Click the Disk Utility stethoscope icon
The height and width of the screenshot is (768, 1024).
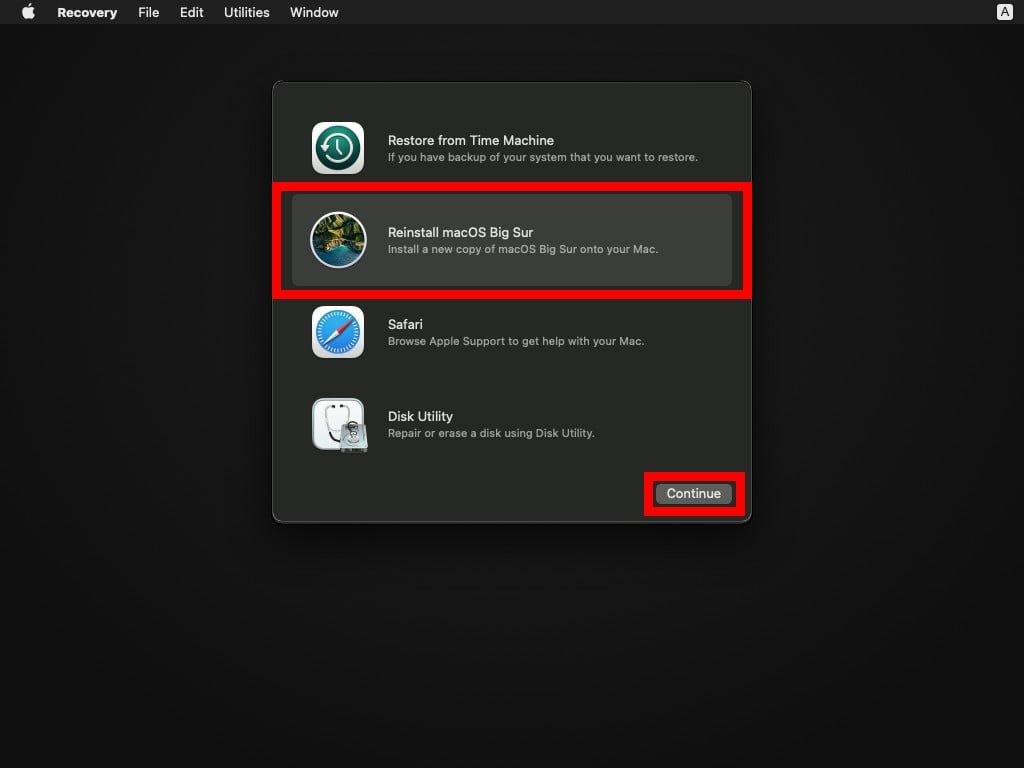click(x=340, y=425)
